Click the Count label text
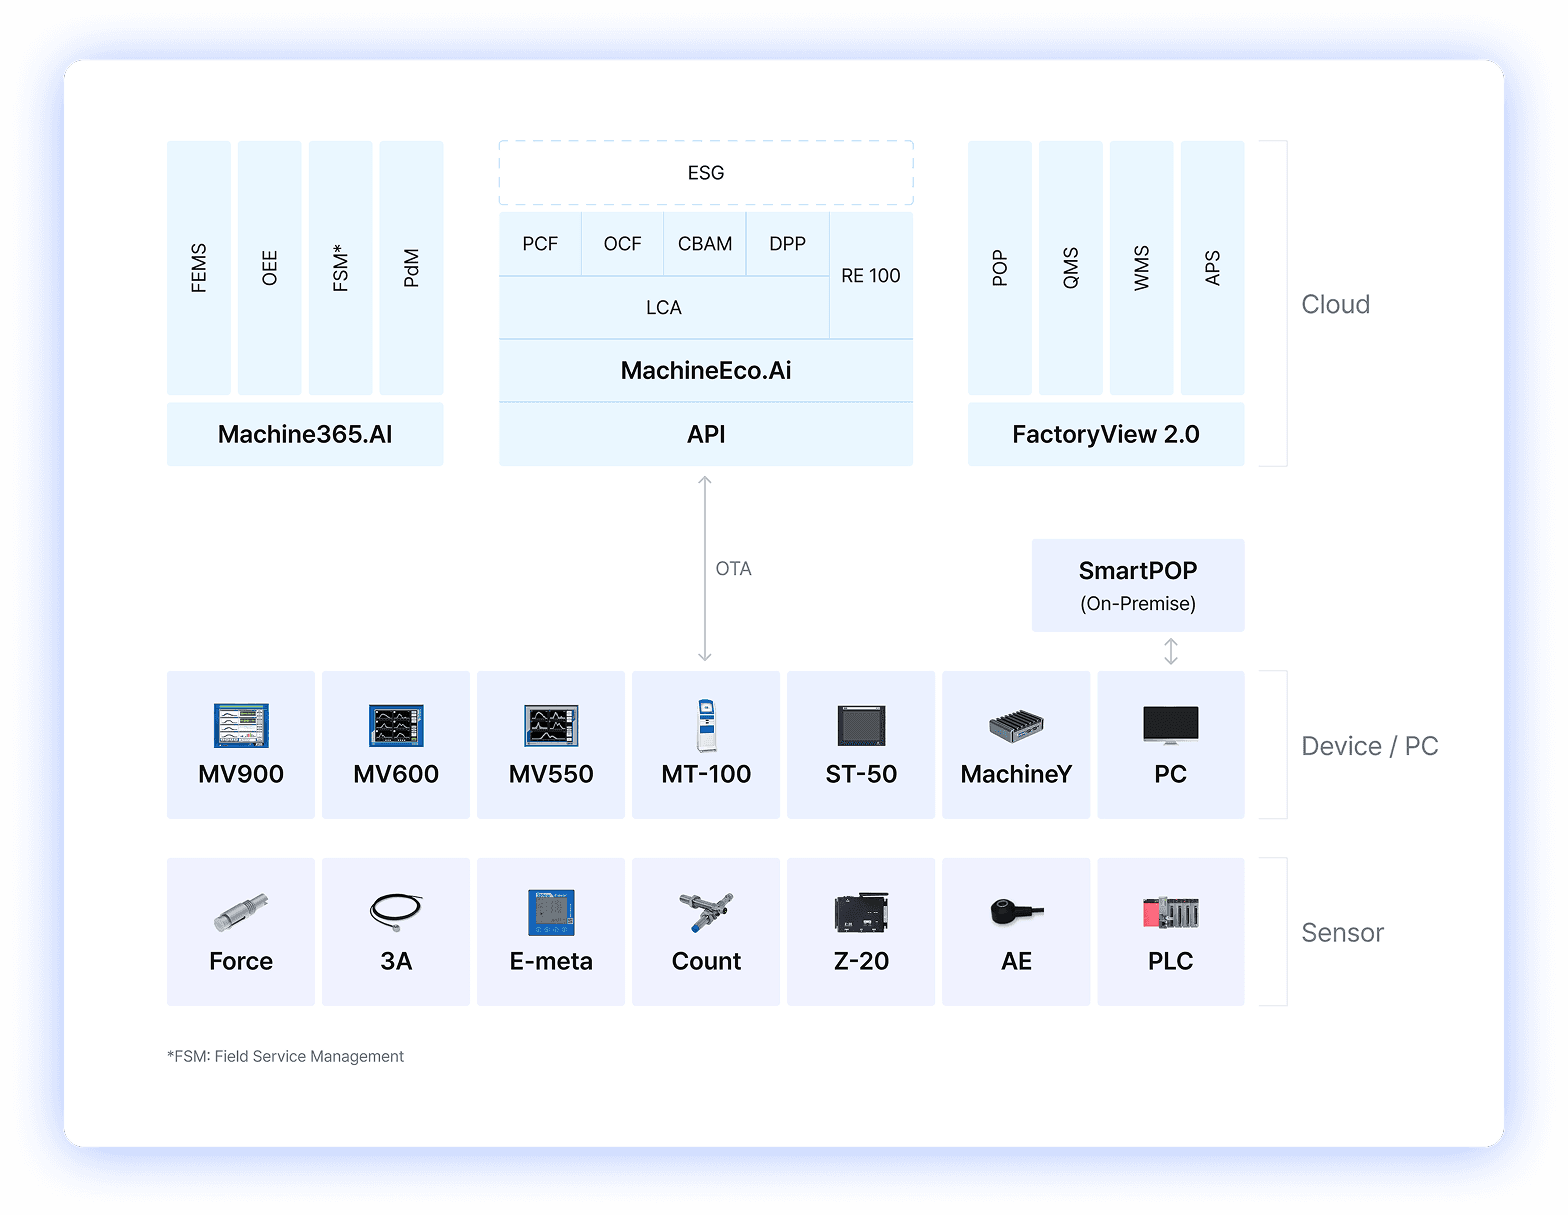The width and height of the screenshot is (1568, 1215). [706, 961]
